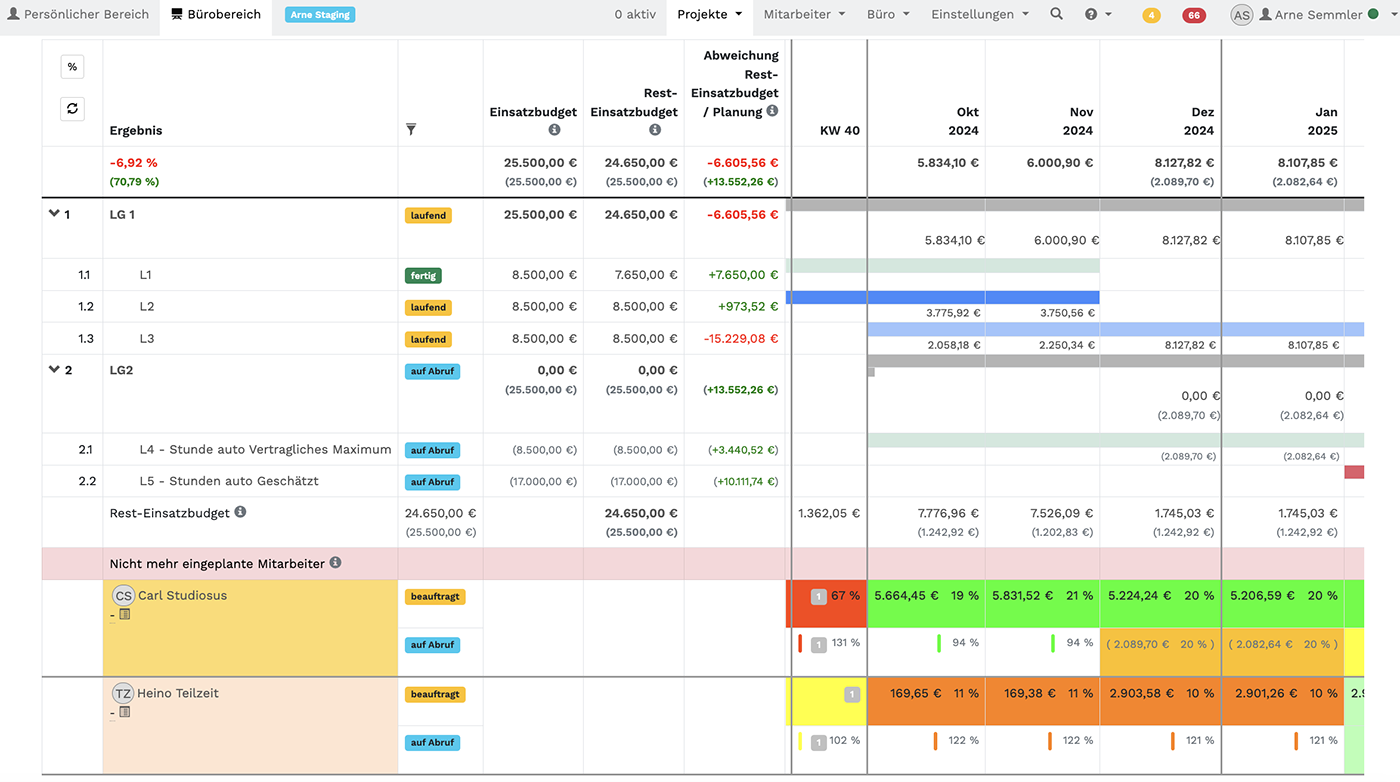The image size is (1400, 782).
Task: Open the Mitarbeiter dropdown menu
Action: (804, 14)
